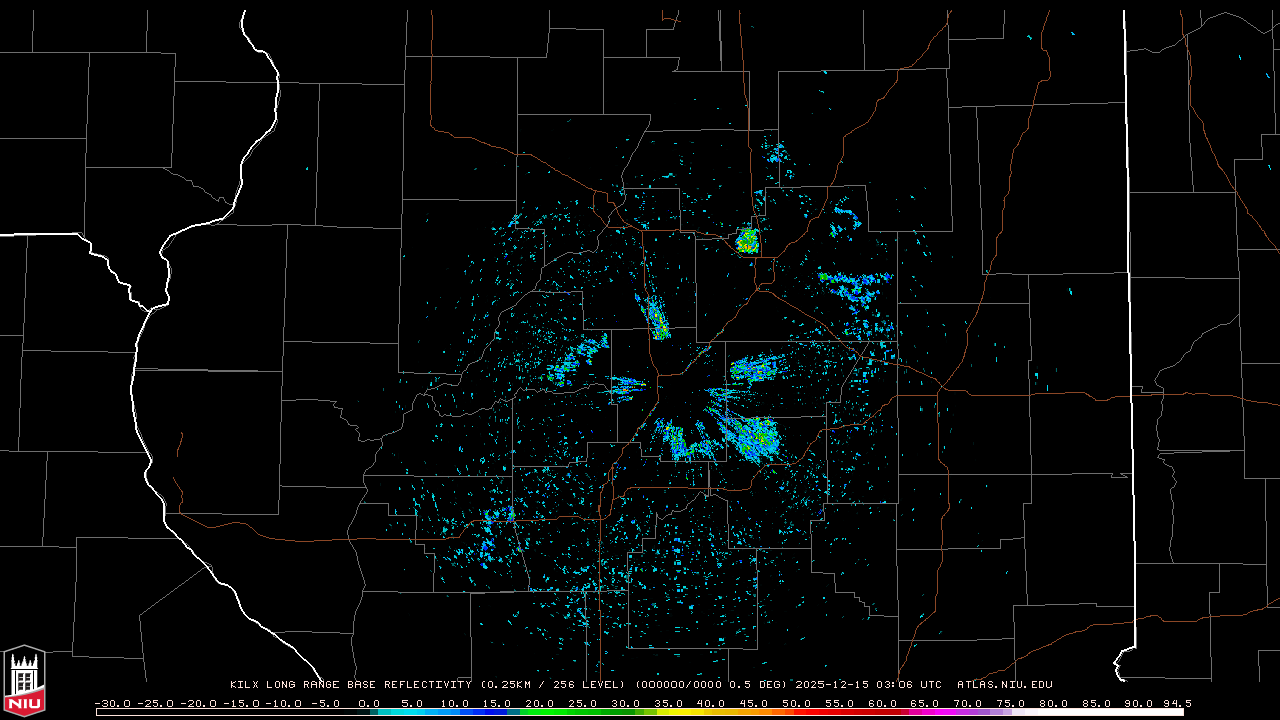Click the thick white vertical state border at right
Image resolution: width=1280 pixels, height=720 pixels.
(x=1130, y=300)
